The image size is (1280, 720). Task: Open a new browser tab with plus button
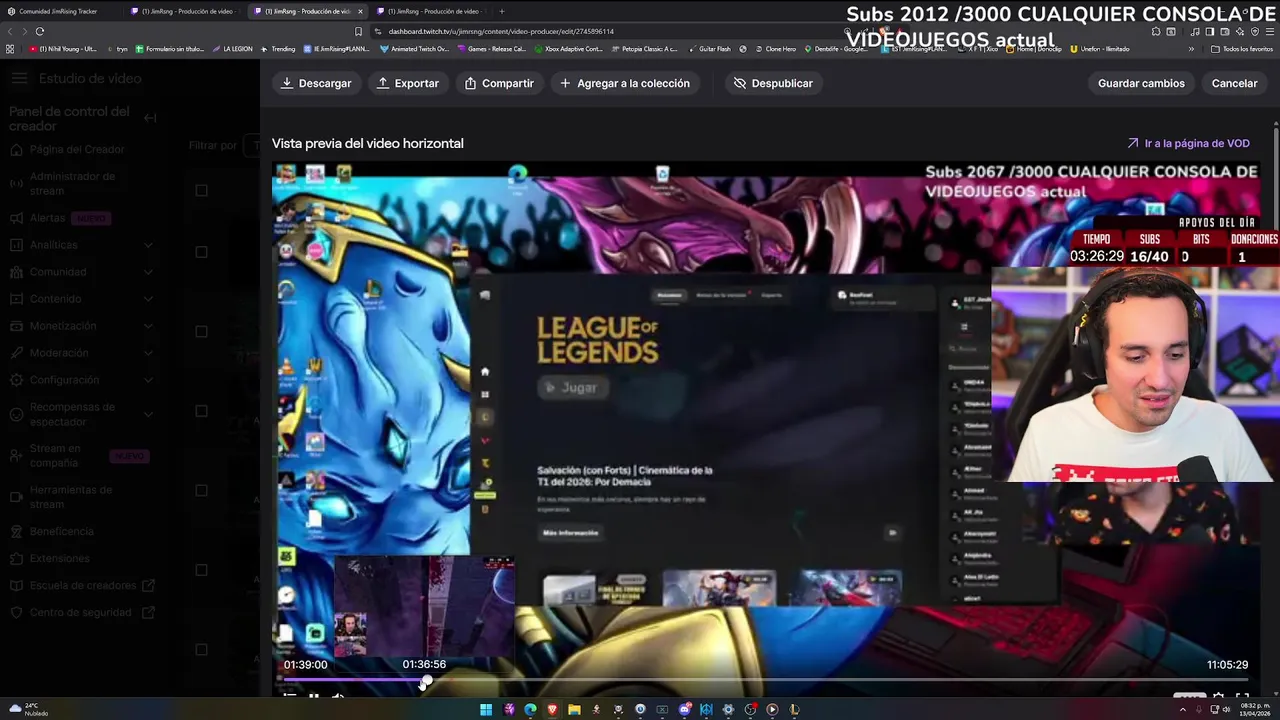coord(502,11)
